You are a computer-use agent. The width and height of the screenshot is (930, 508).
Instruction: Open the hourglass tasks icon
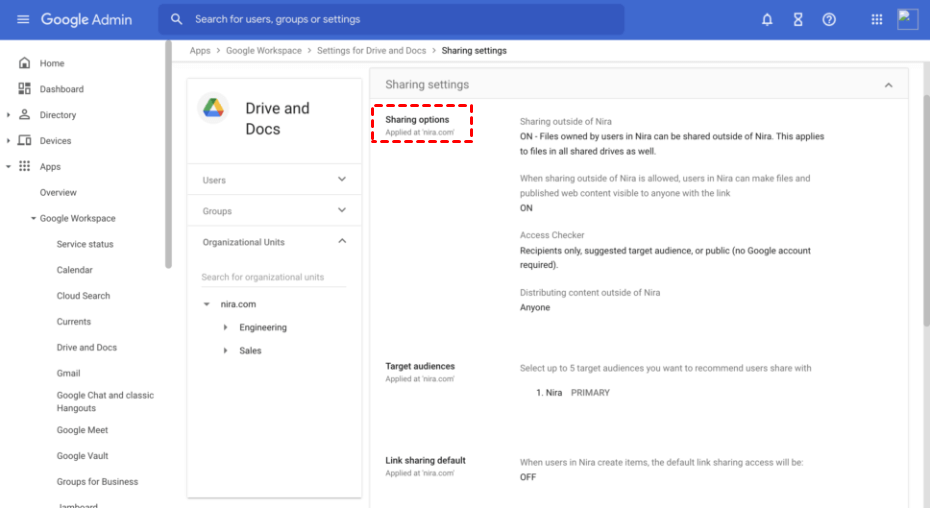tap(798, 20)
